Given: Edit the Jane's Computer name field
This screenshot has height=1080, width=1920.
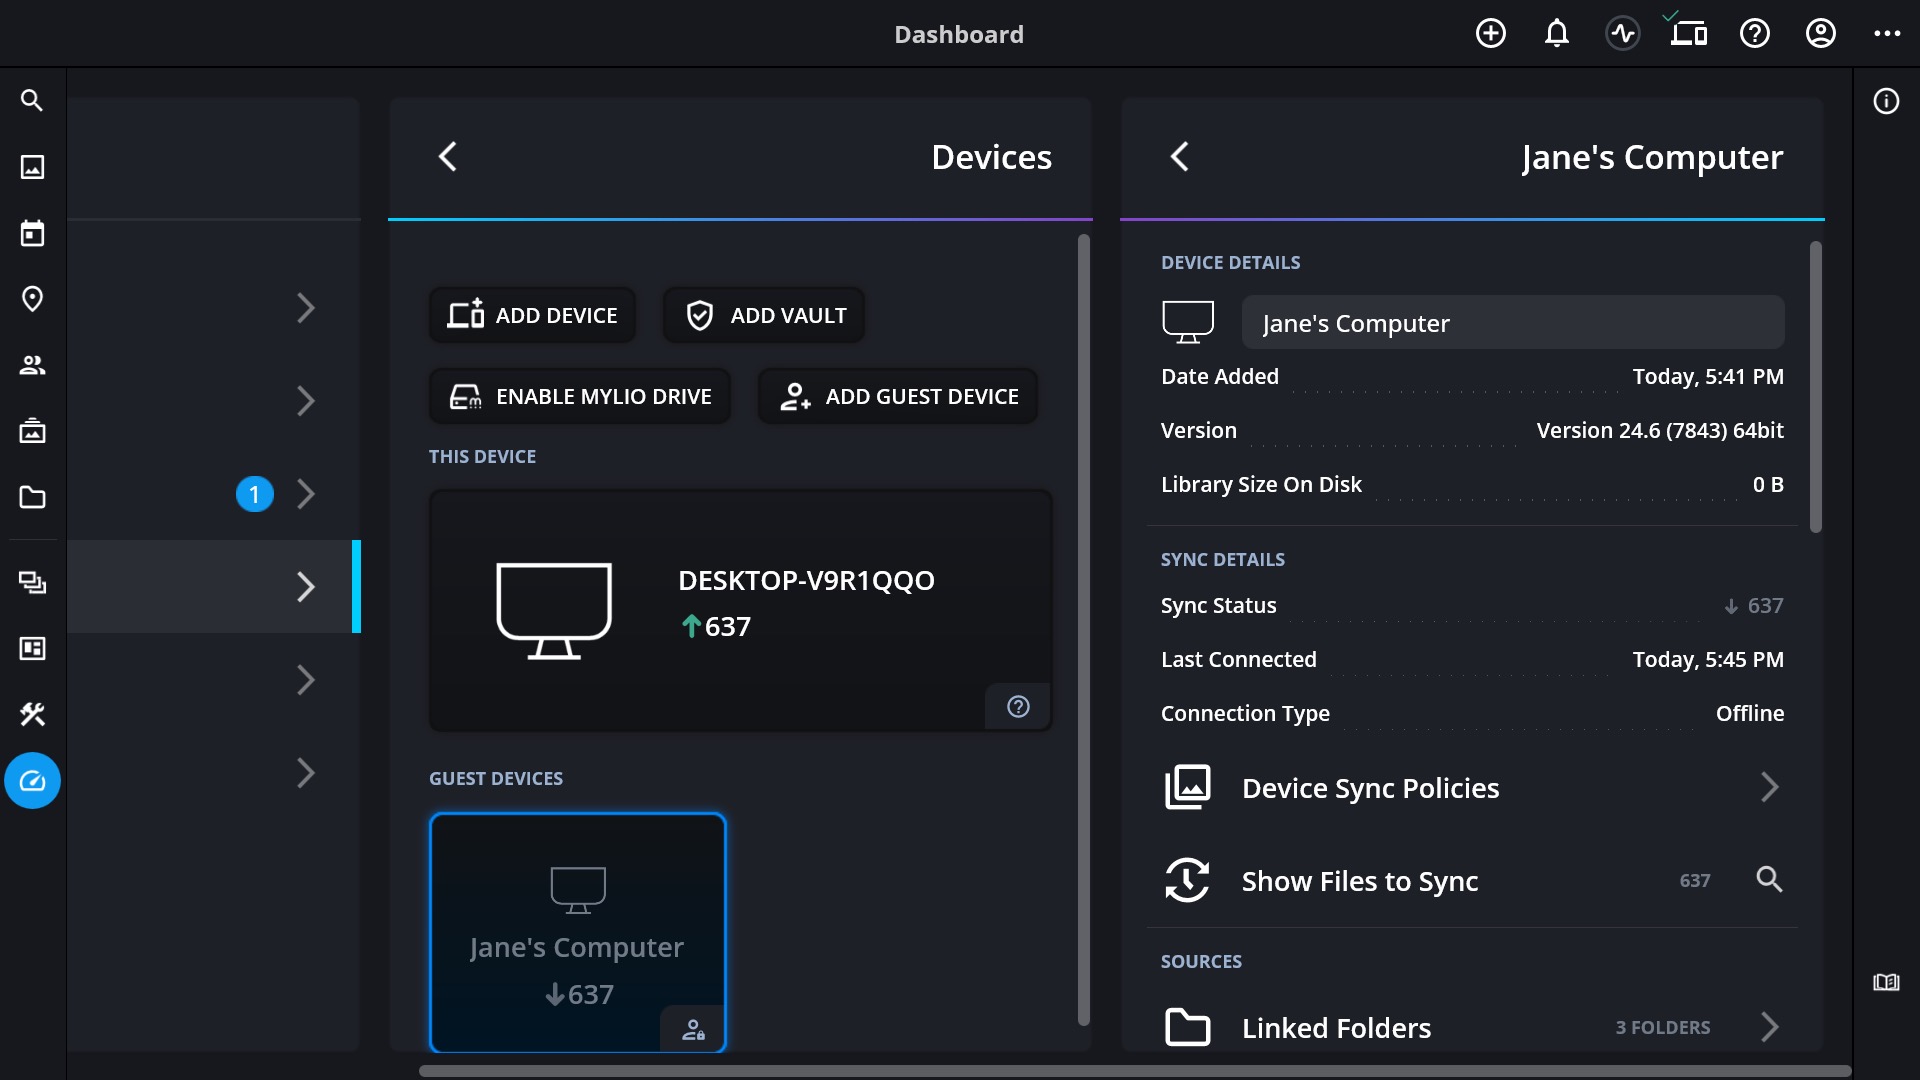Looking at the screenshot, I should pos(1513,323).
